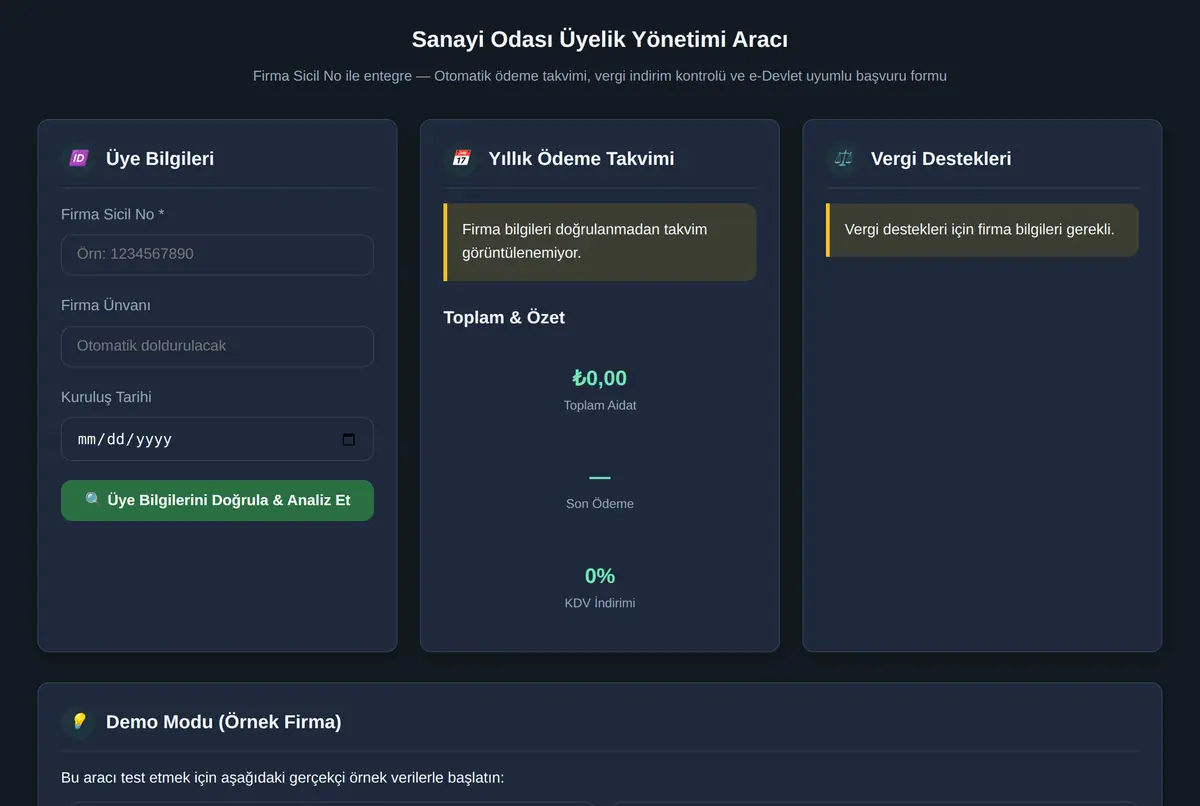Viewport: 1200px width, 806px height.
Task: Click the Demo Modu (Örnek Firma) heading
Action: [x=223, y=721]
